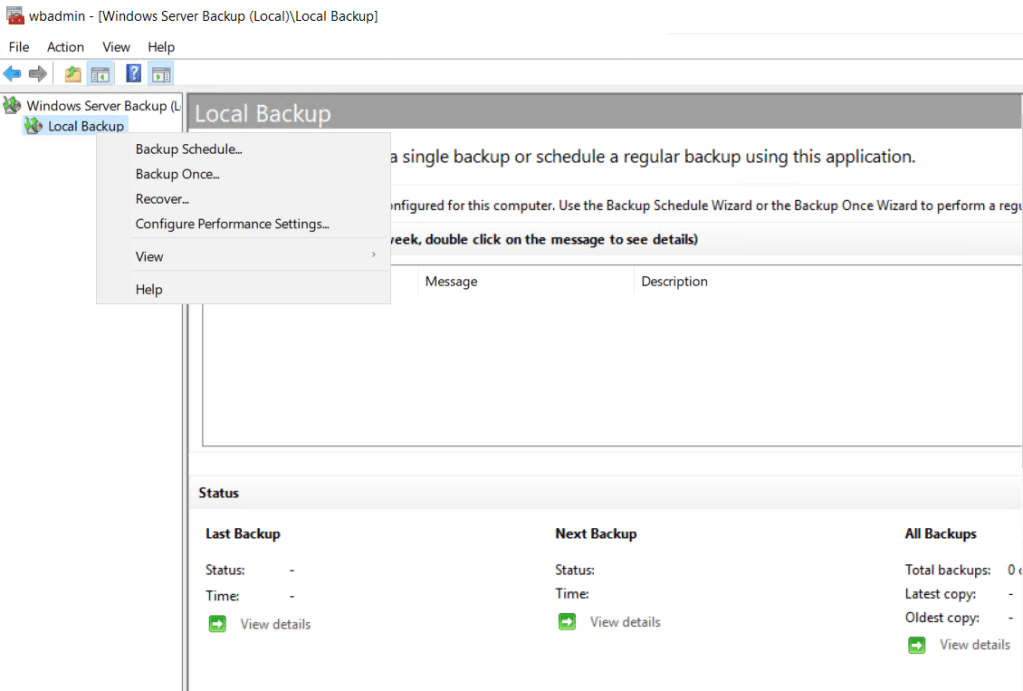The width and height of the screenshot is (1023, 691).
Task: Click the green arrow icon under Next Backup
Action: [x=567, y=622]
